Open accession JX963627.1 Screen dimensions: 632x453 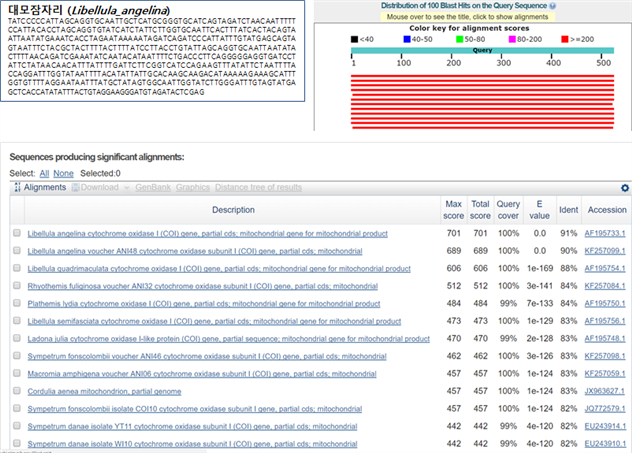coord(605,391)
